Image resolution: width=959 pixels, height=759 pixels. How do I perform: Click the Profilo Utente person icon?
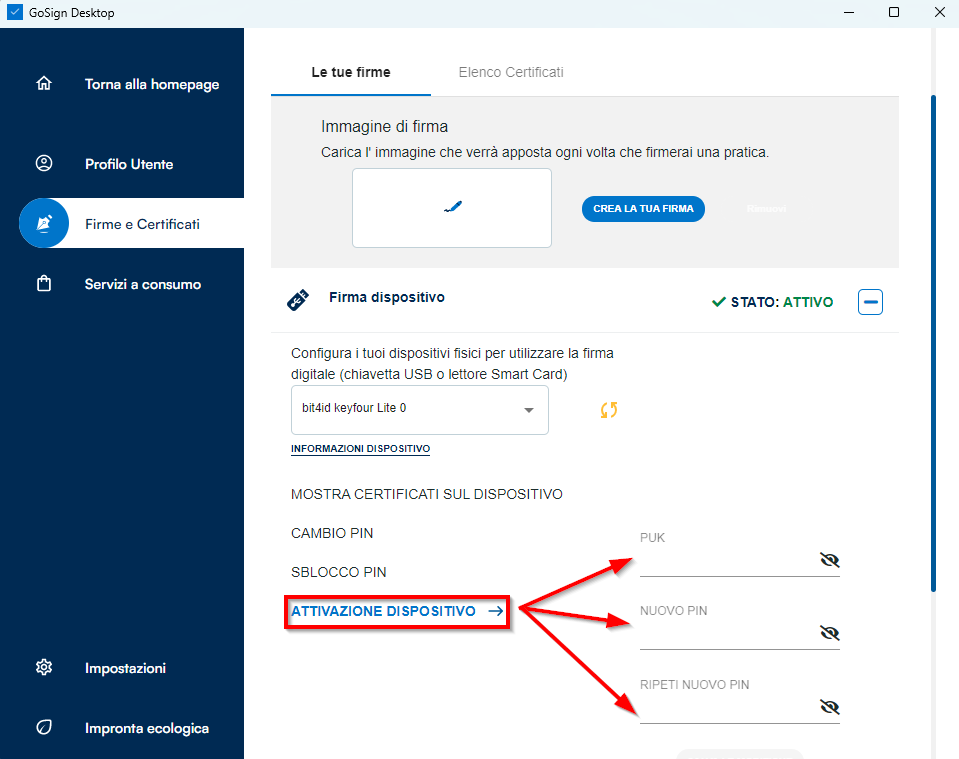pyautogui.click(x=43, y=164)
